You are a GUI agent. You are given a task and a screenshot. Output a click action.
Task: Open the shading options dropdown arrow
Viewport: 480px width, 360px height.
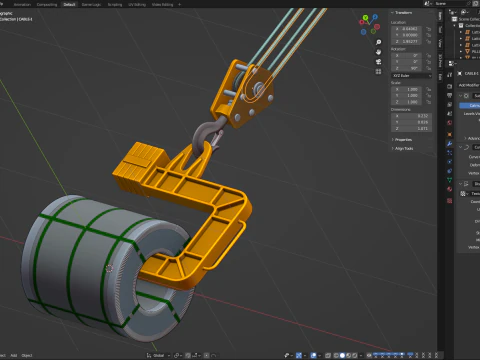click(361, 355)
